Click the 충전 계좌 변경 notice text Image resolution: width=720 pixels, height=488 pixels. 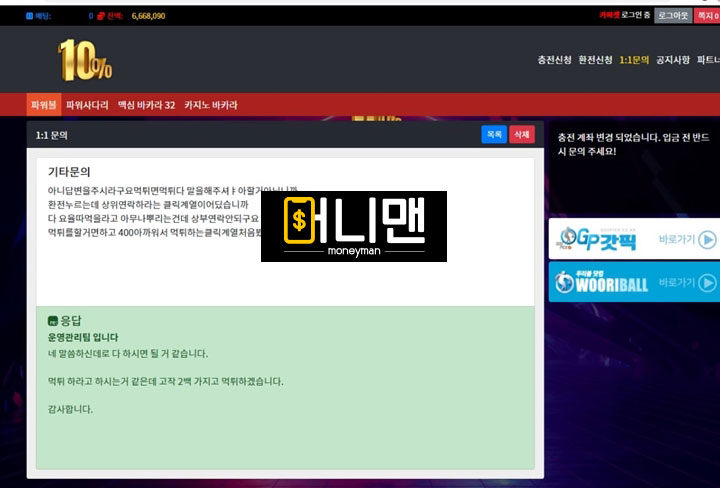(634, 144)
